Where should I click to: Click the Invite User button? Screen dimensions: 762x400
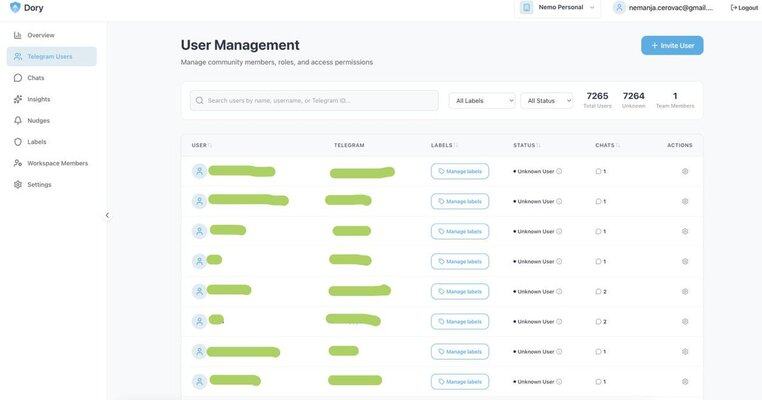point(672,45)
